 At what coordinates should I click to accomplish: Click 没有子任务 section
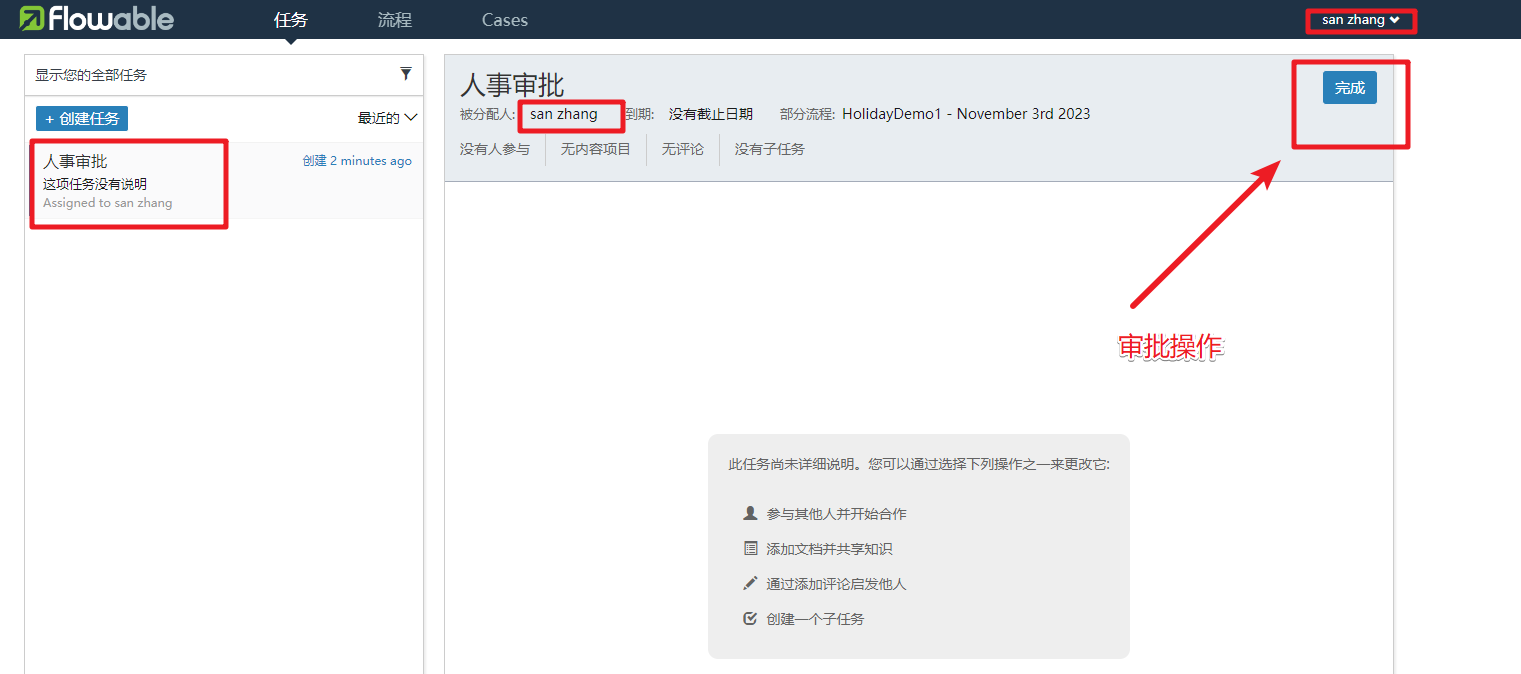point(769,149)
